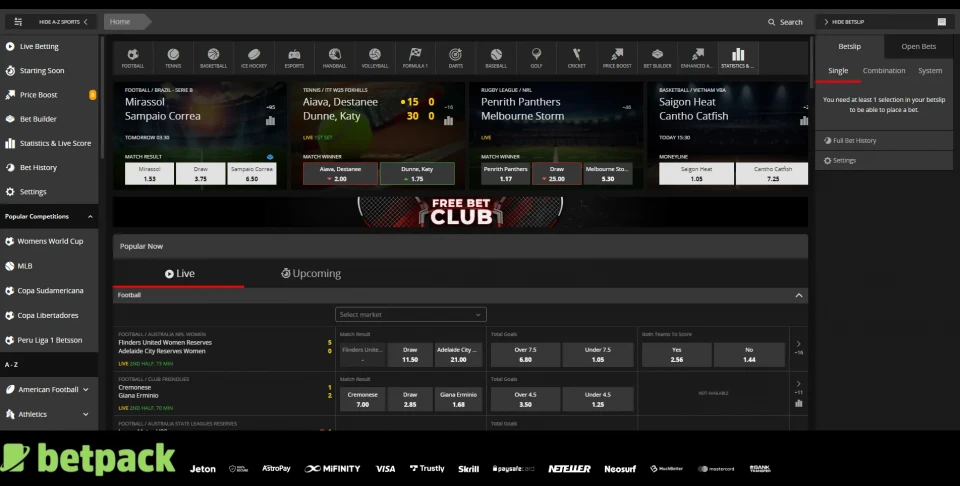960x486 pixels.
Task: Bet on Mirassol at 1.53
Action: [x=149, y=174]
